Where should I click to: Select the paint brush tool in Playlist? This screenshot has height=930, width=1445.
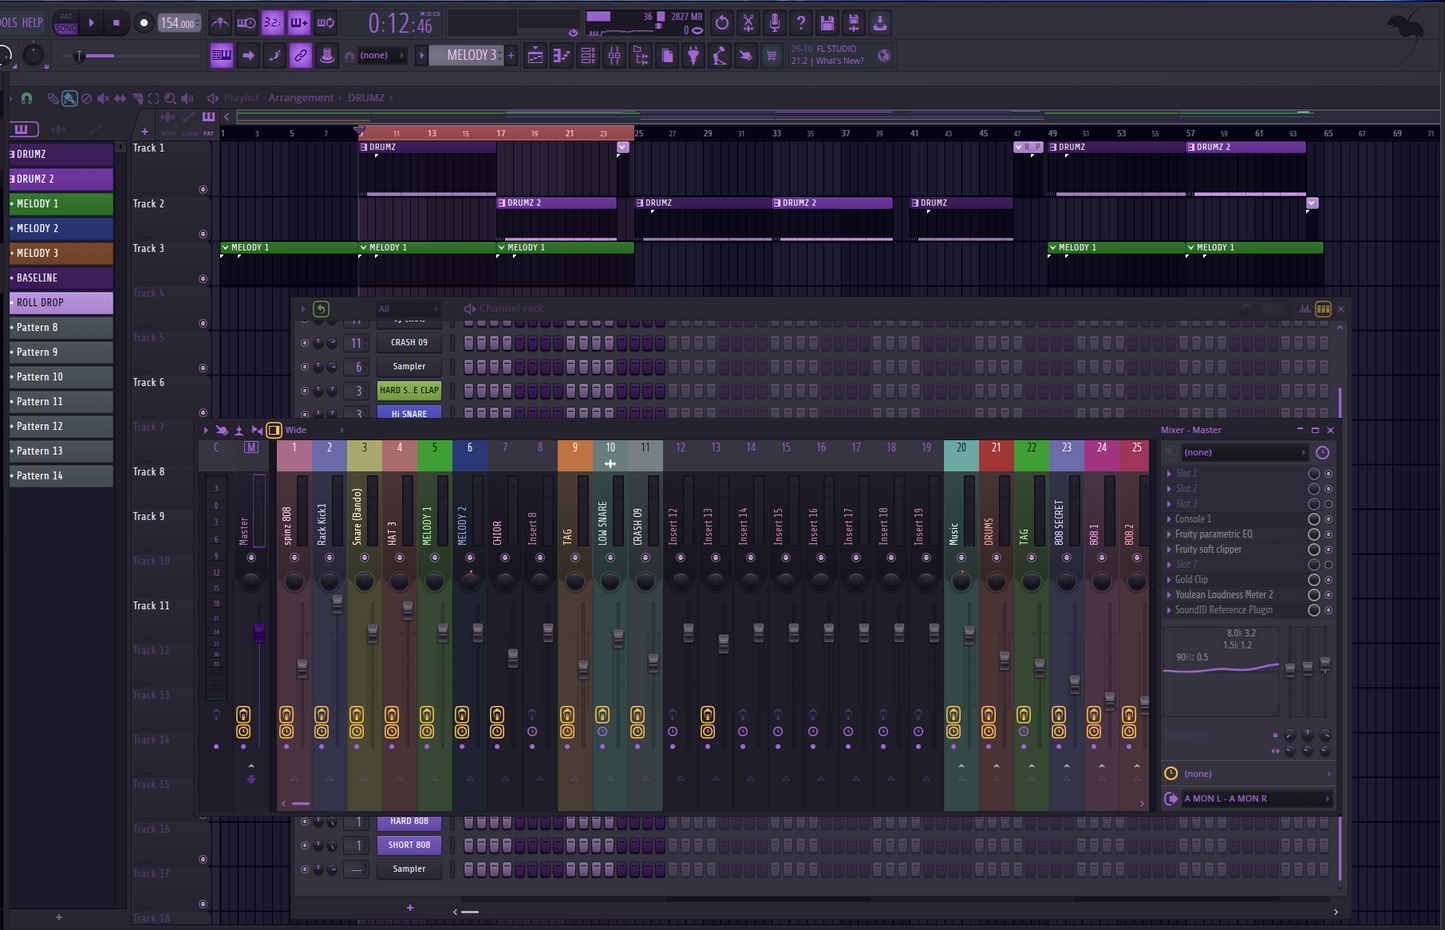69,98
